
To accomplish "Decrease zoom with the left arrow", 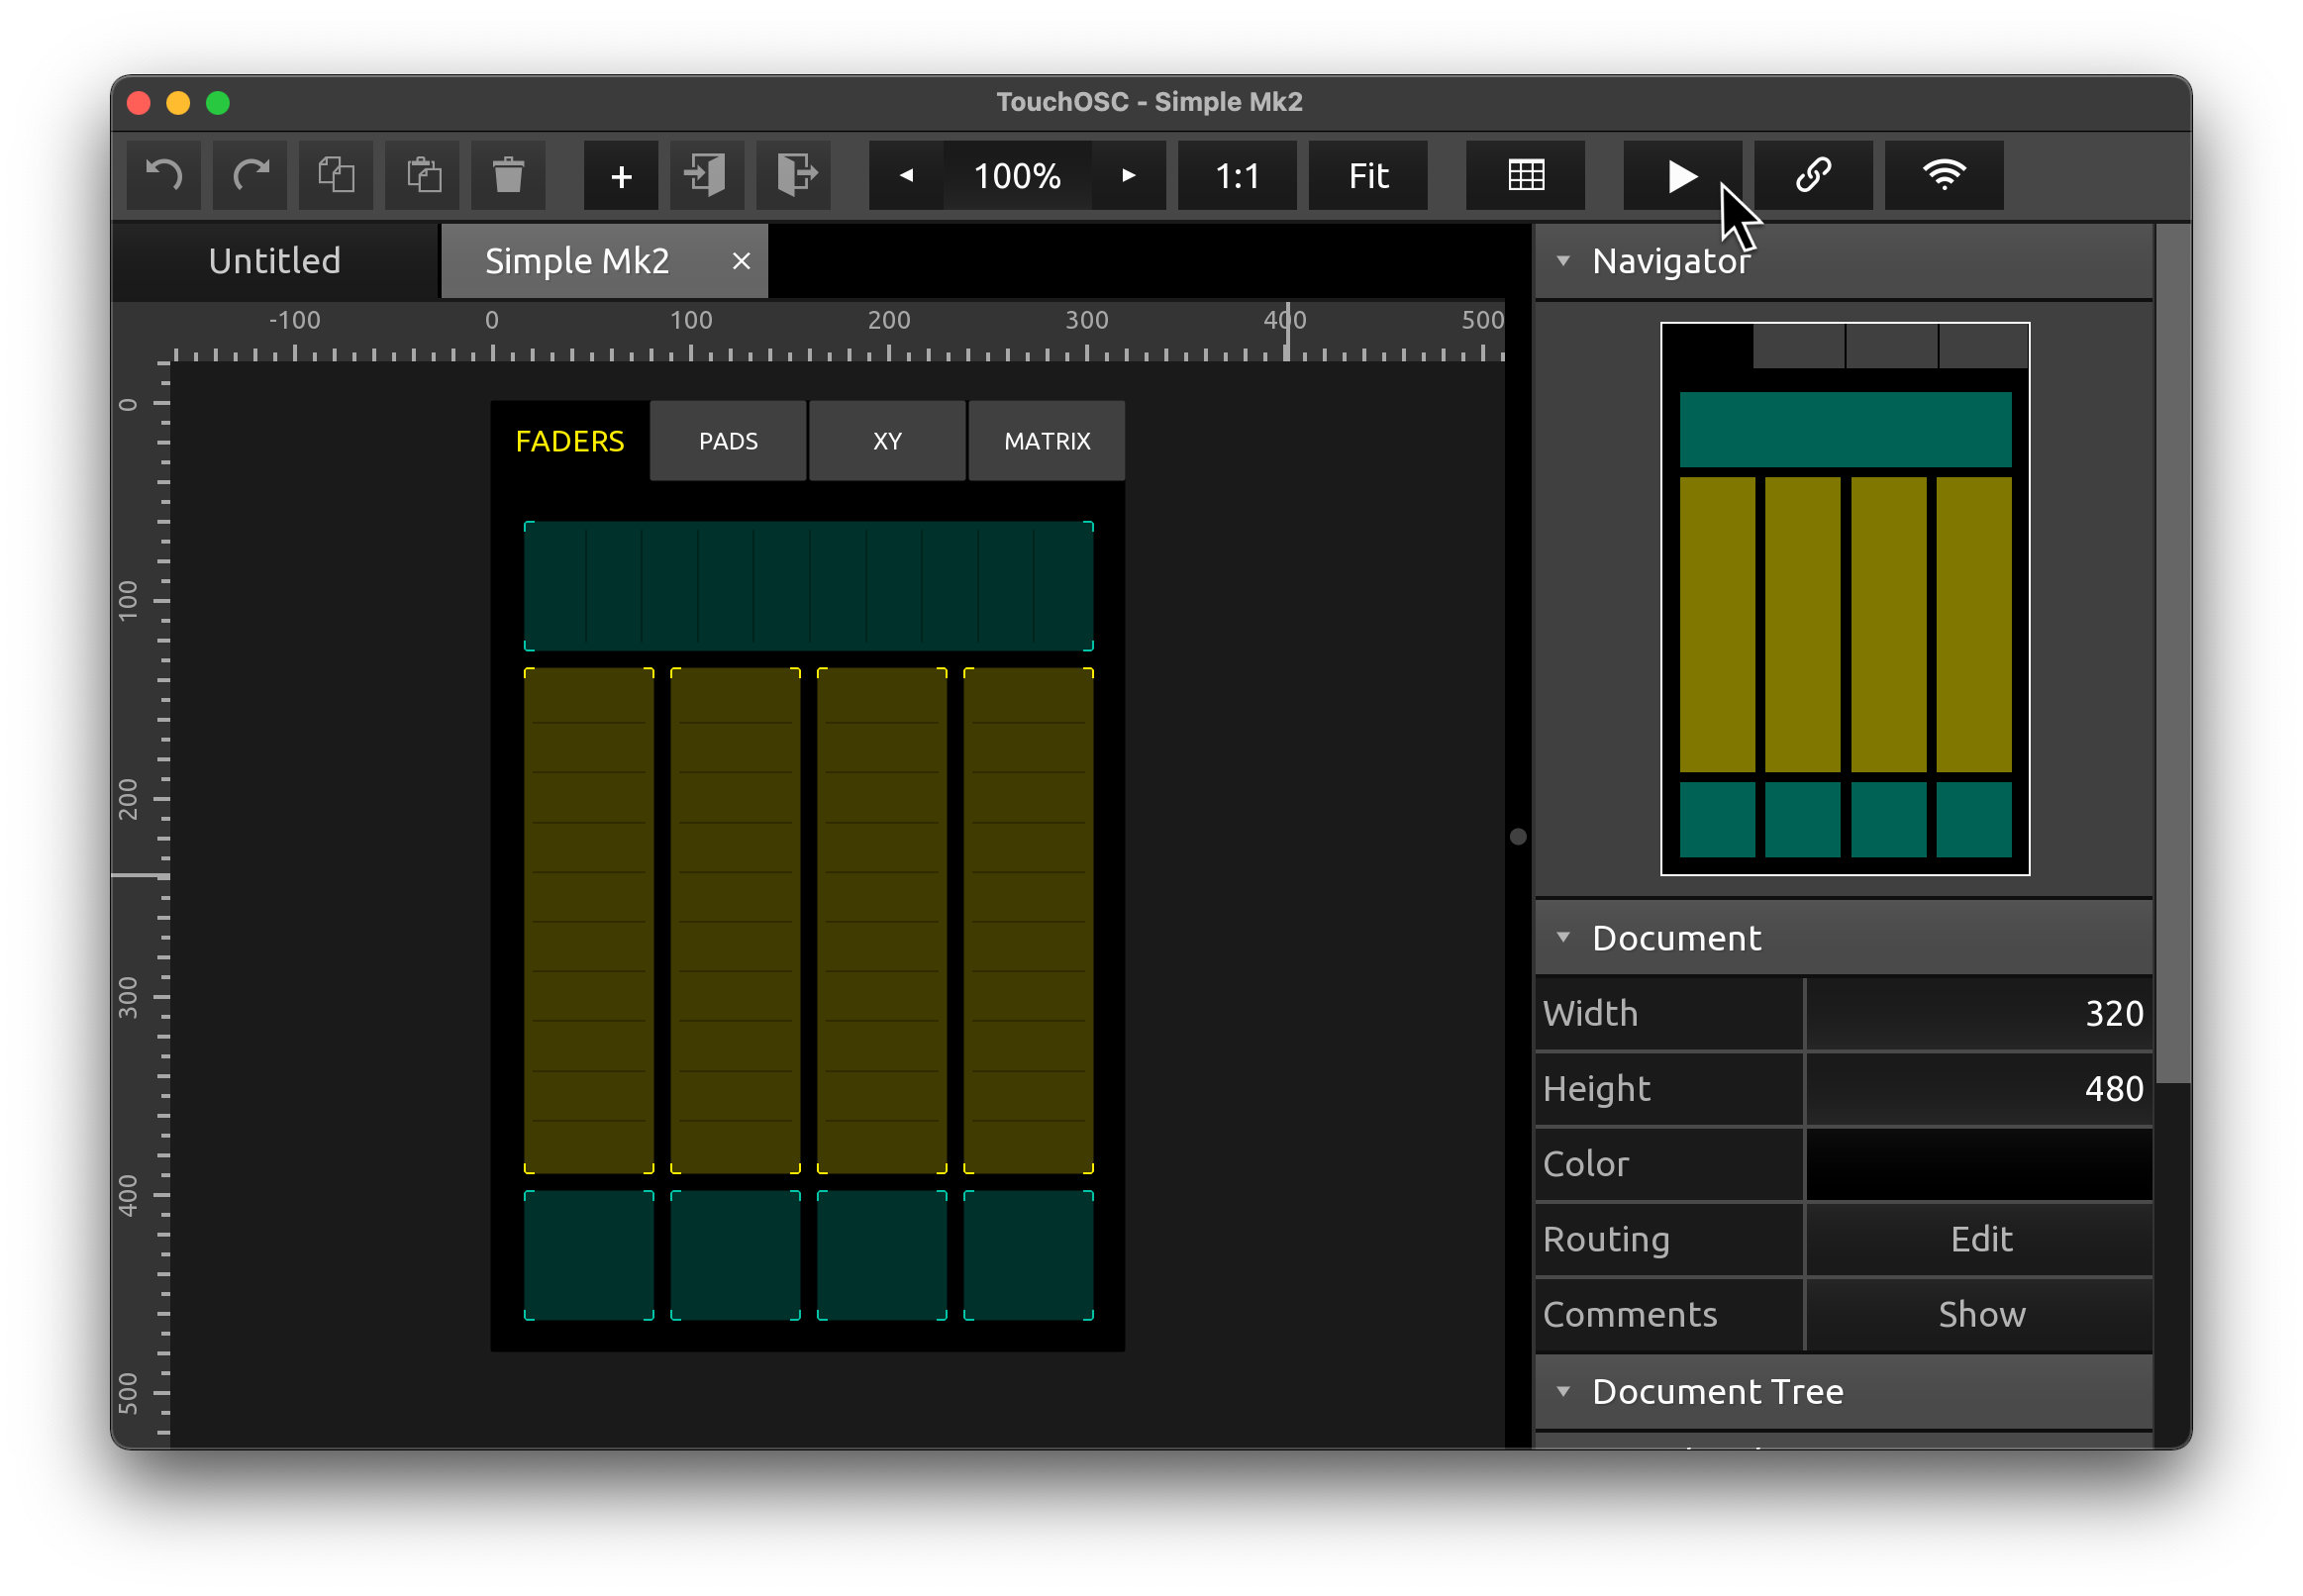I will coord(906,175).
